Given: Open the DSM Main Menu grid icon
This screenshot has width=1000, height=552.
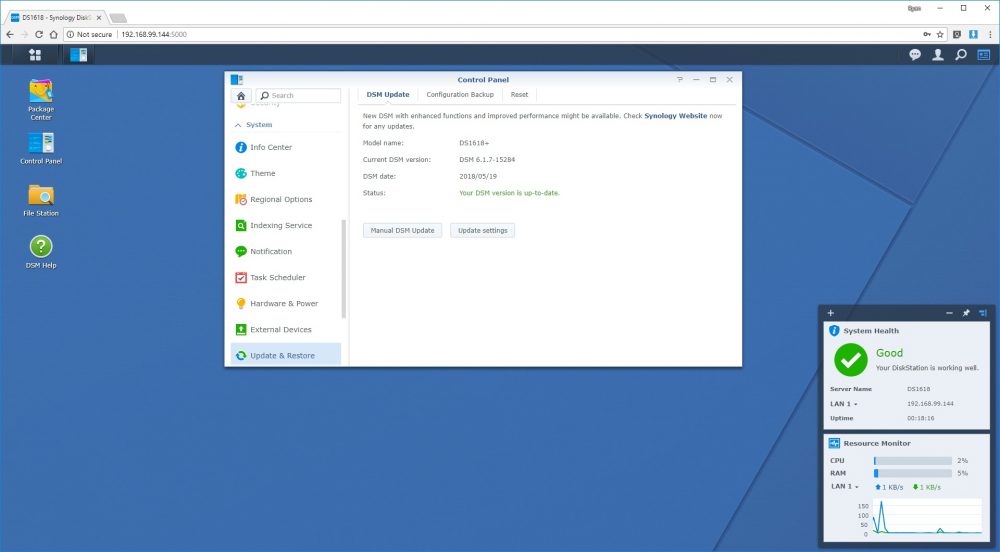Looking at the screenshot, I should coord(35,55).
